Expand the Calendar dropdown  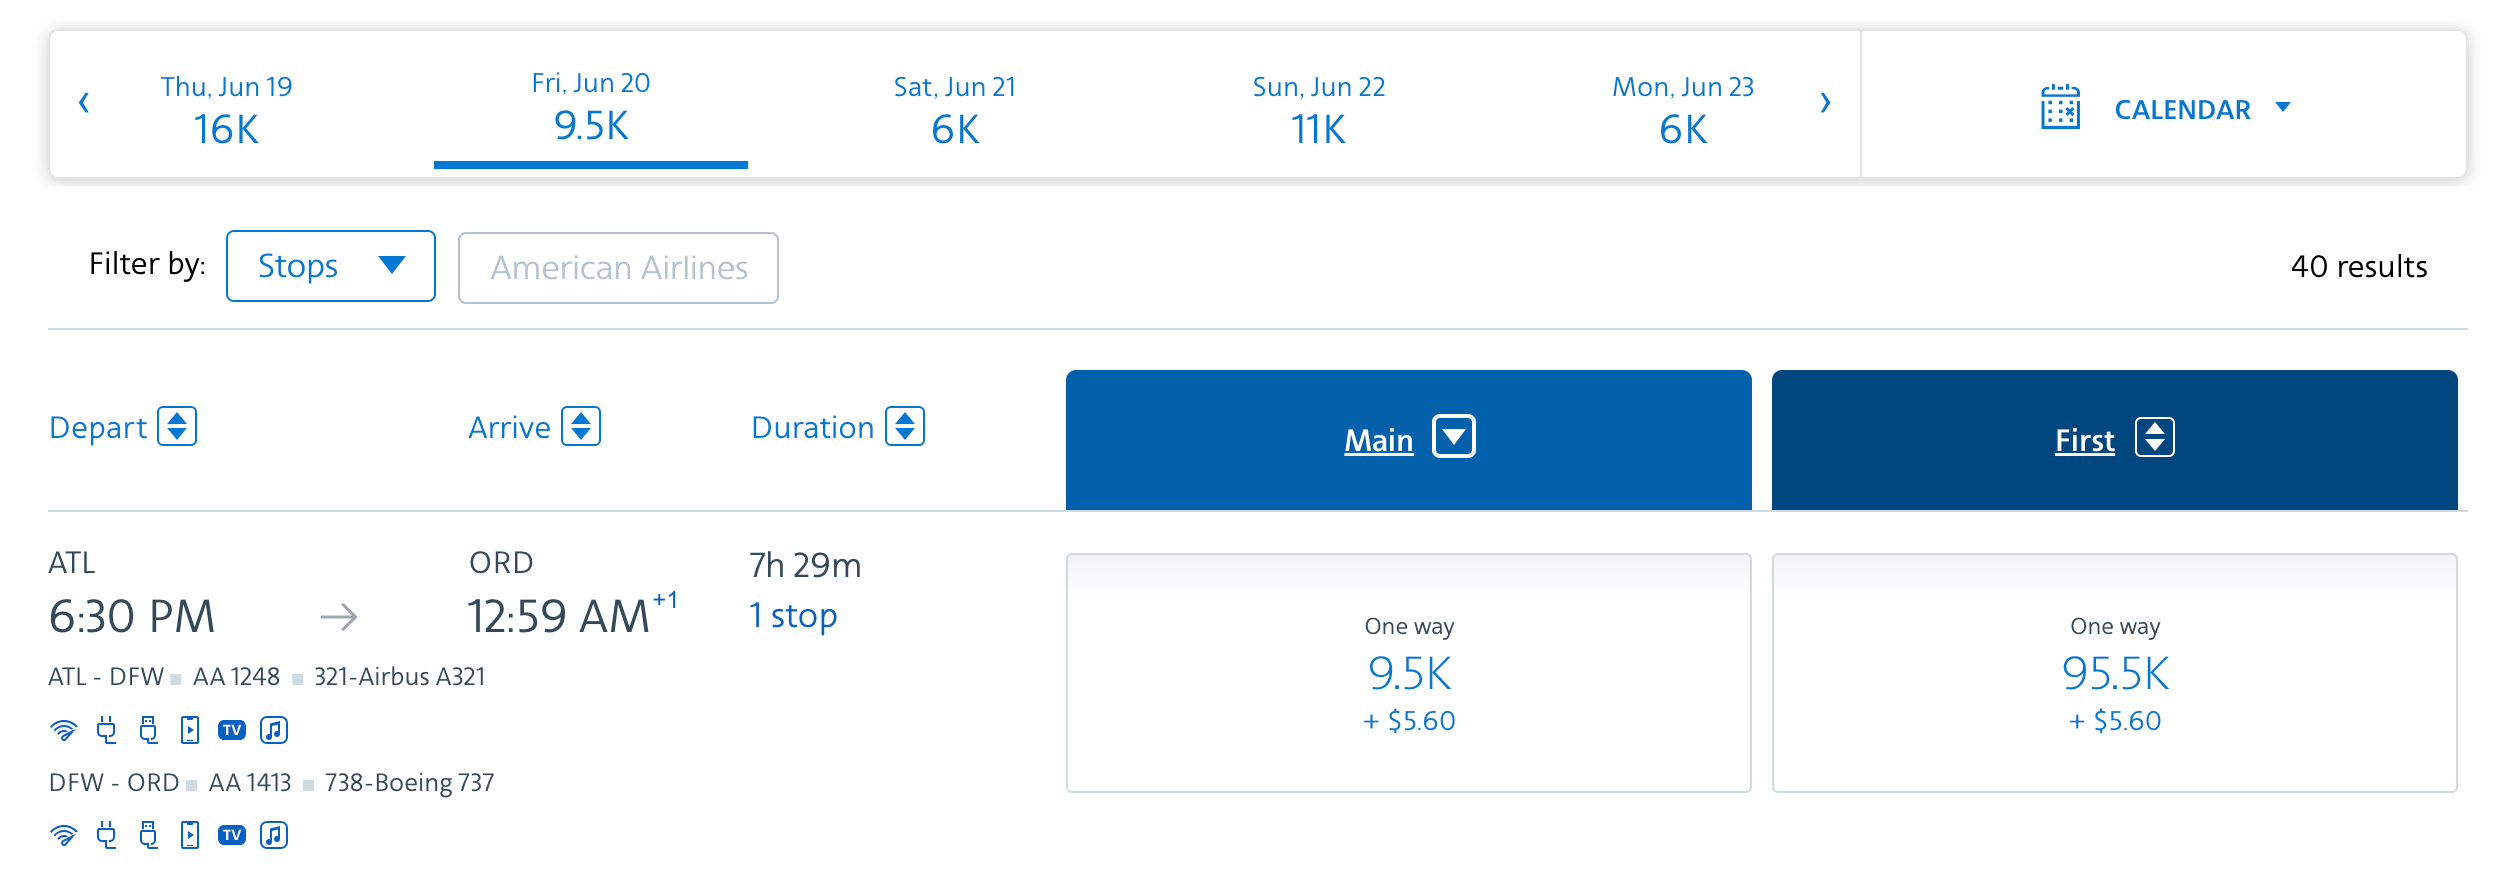pos(2283,107)
